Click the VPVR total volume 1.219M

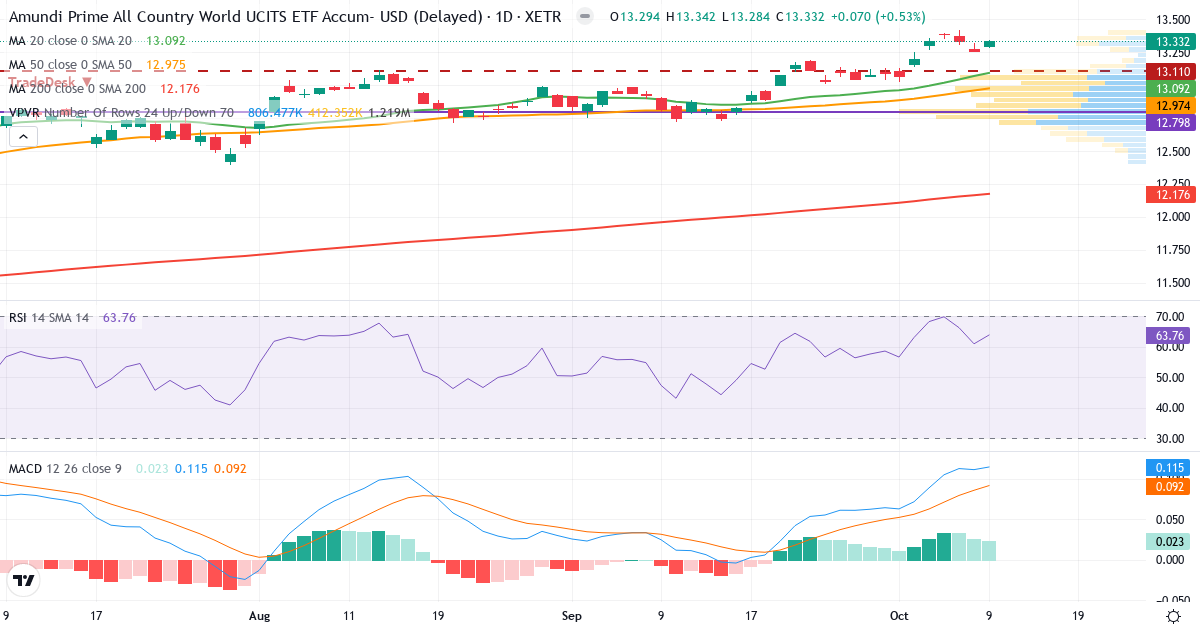click(x=390, y=113)
